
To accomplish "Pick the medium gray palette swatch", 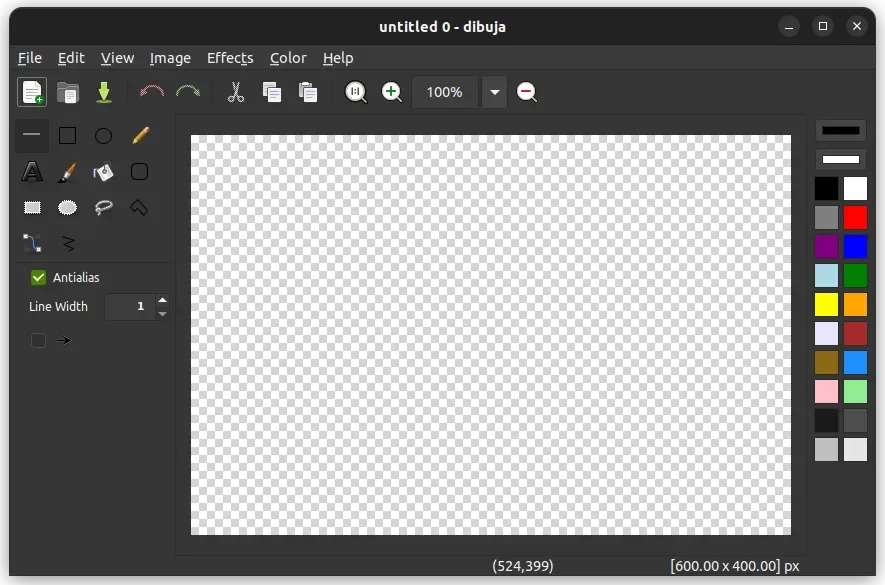I will point(826,217).
